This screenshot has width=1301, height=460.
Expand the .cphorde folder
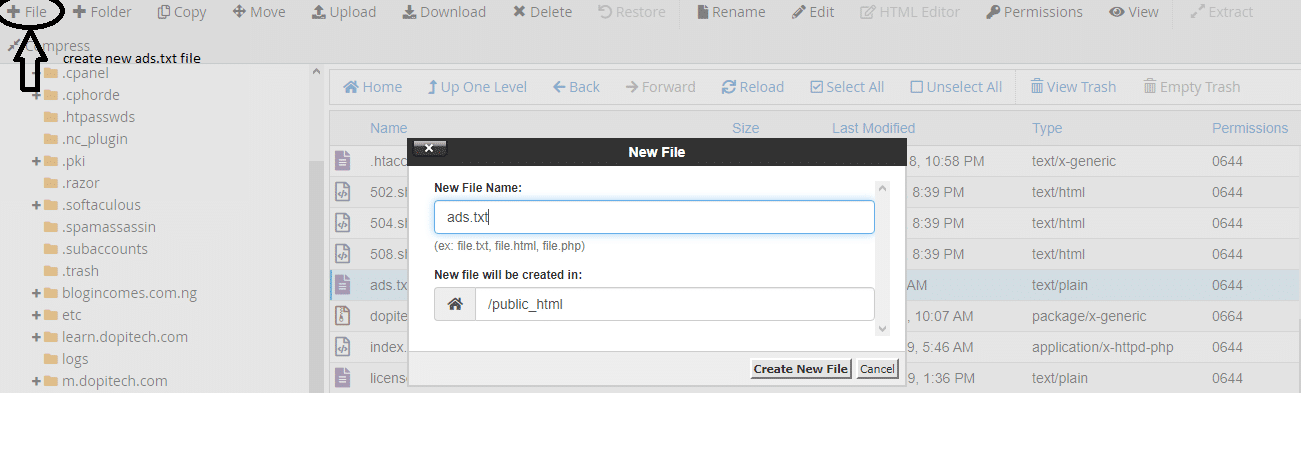coord(36,95)
